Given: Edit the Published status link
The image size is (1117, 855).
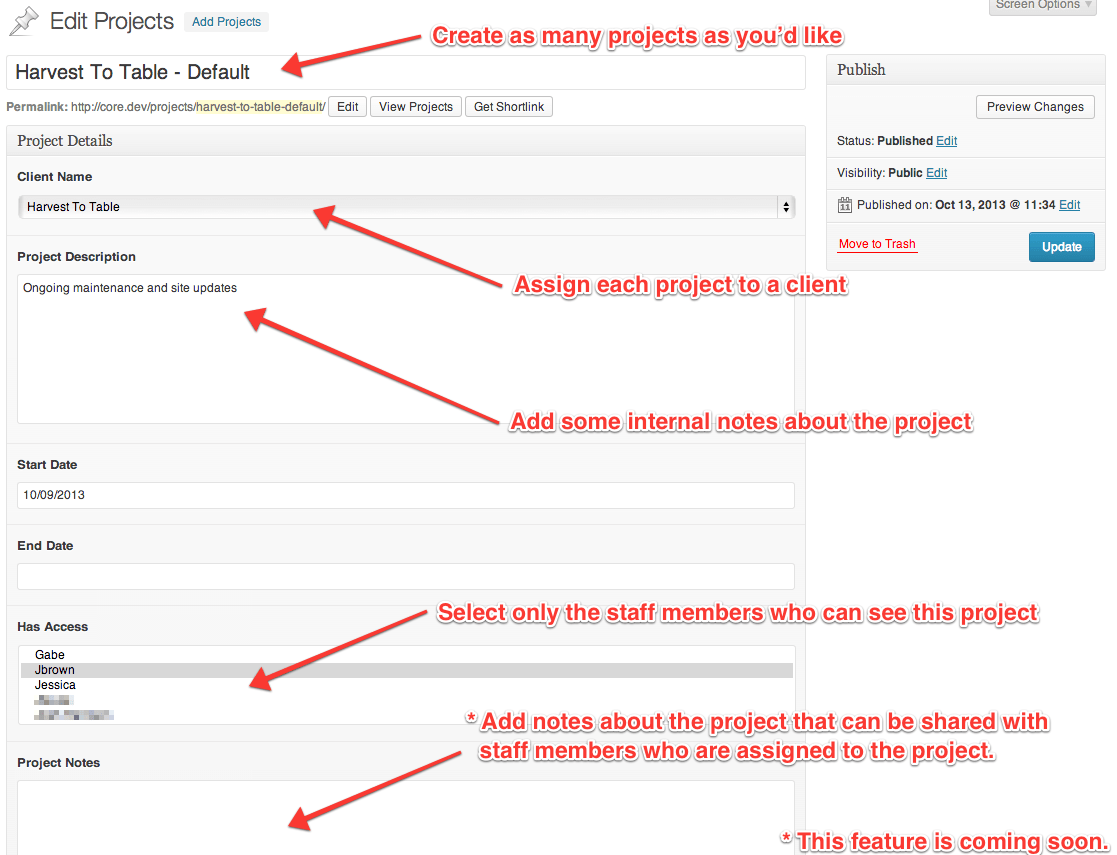Looking at the screenshot, I should pos(946,141).
